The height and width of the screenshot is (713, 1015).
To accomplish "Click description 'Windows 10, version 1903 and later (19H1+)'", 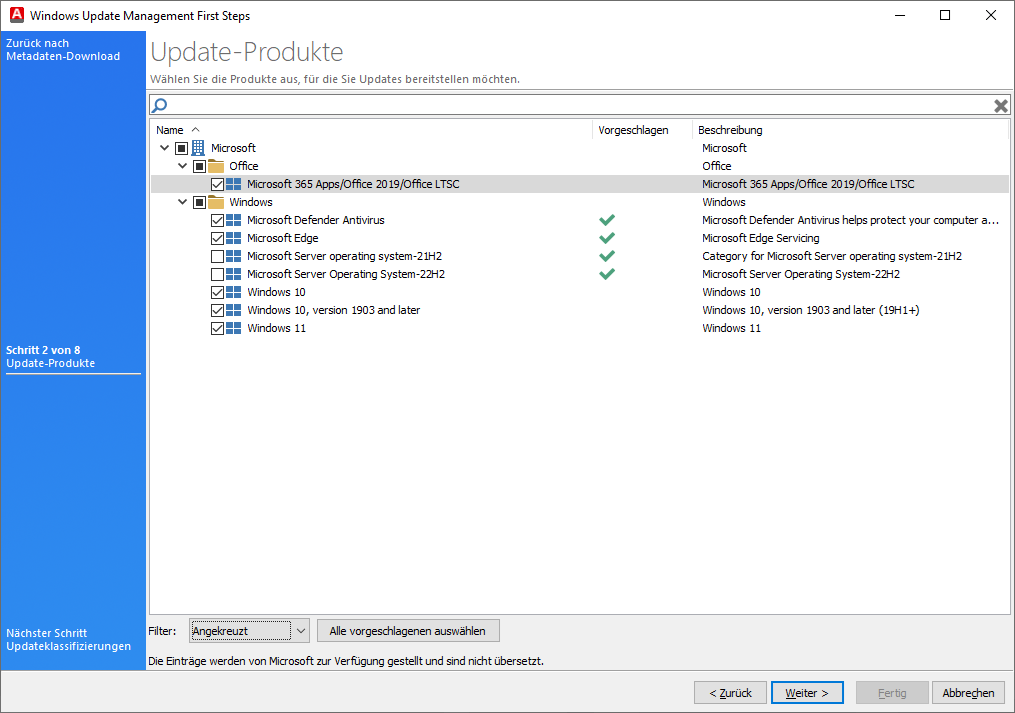I will (x=810, y=310).
